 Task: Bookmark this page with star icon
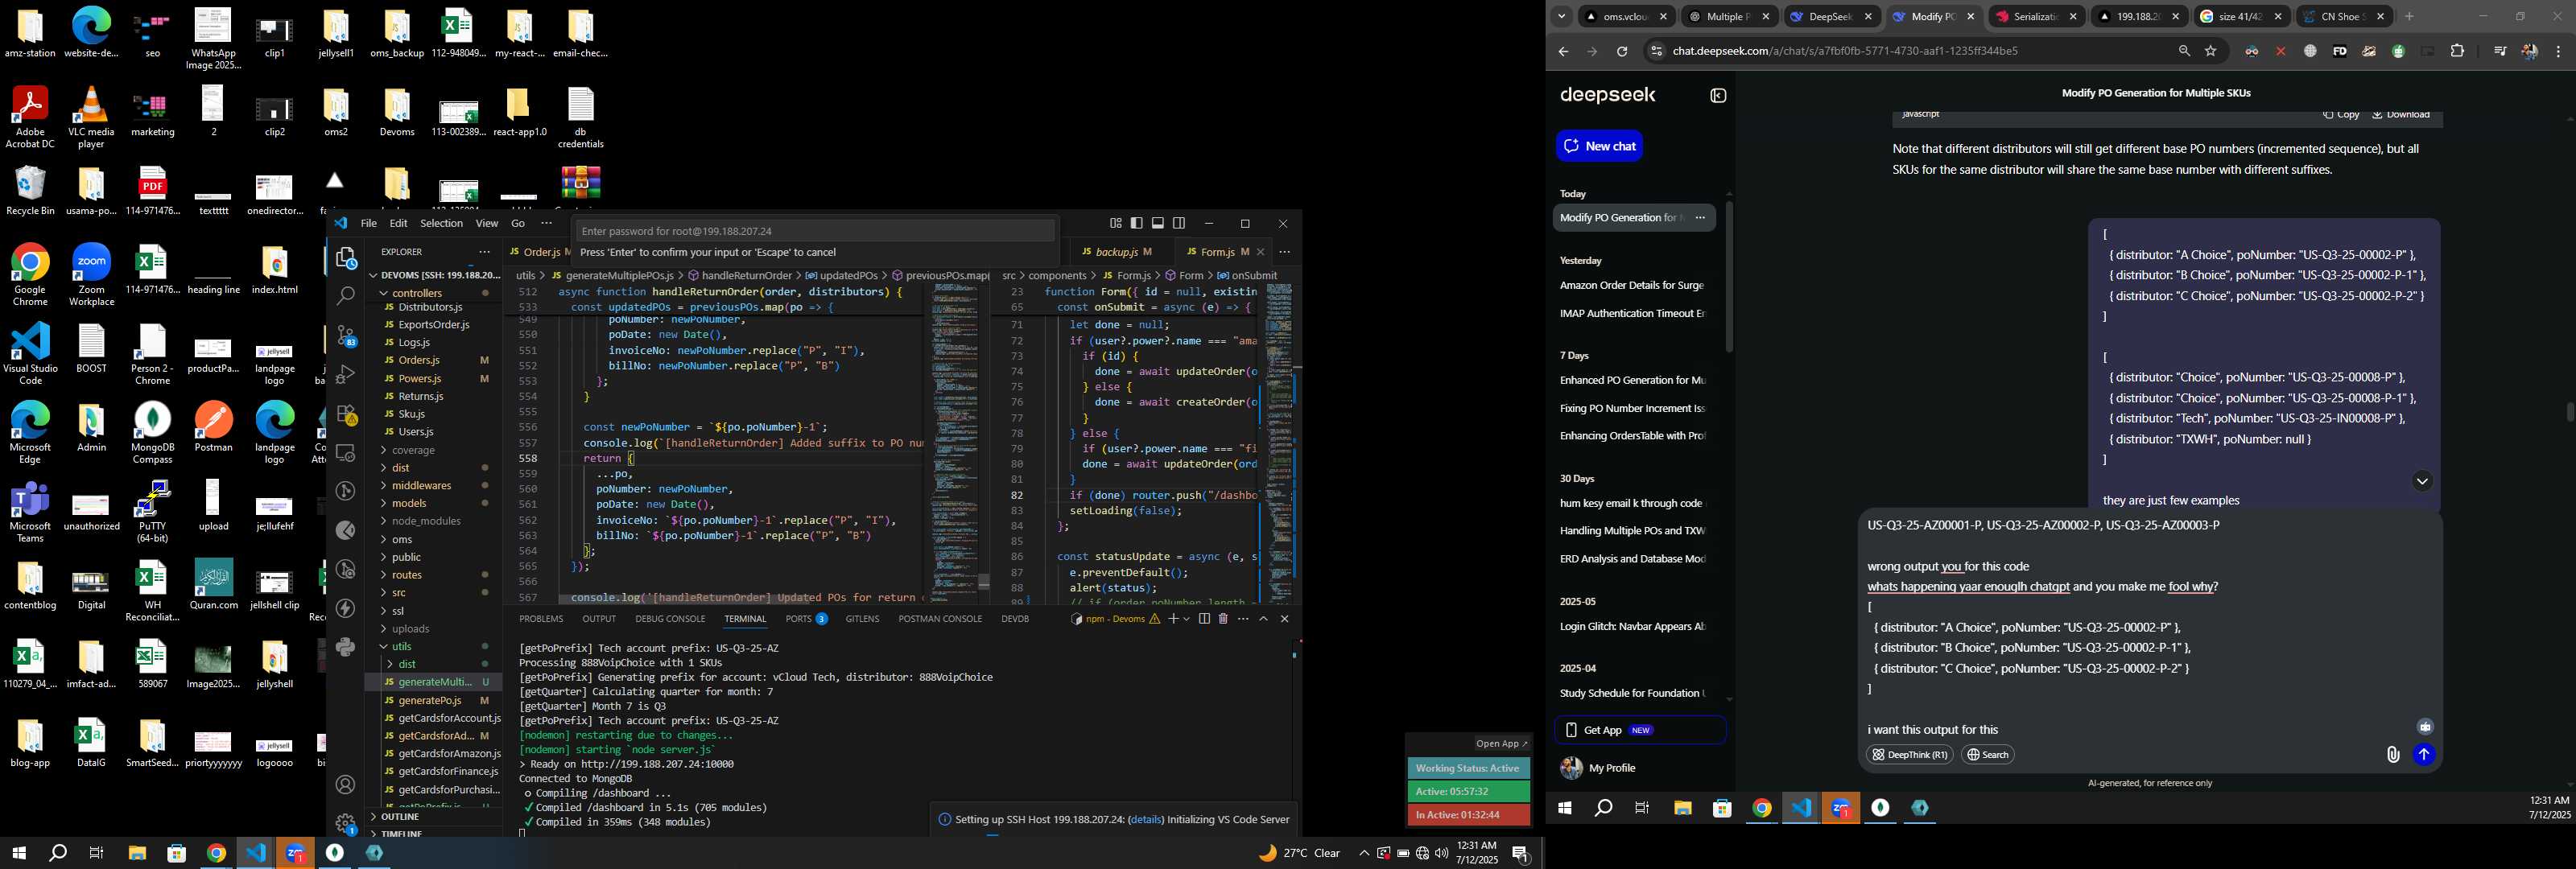(x=2211, y=52)
